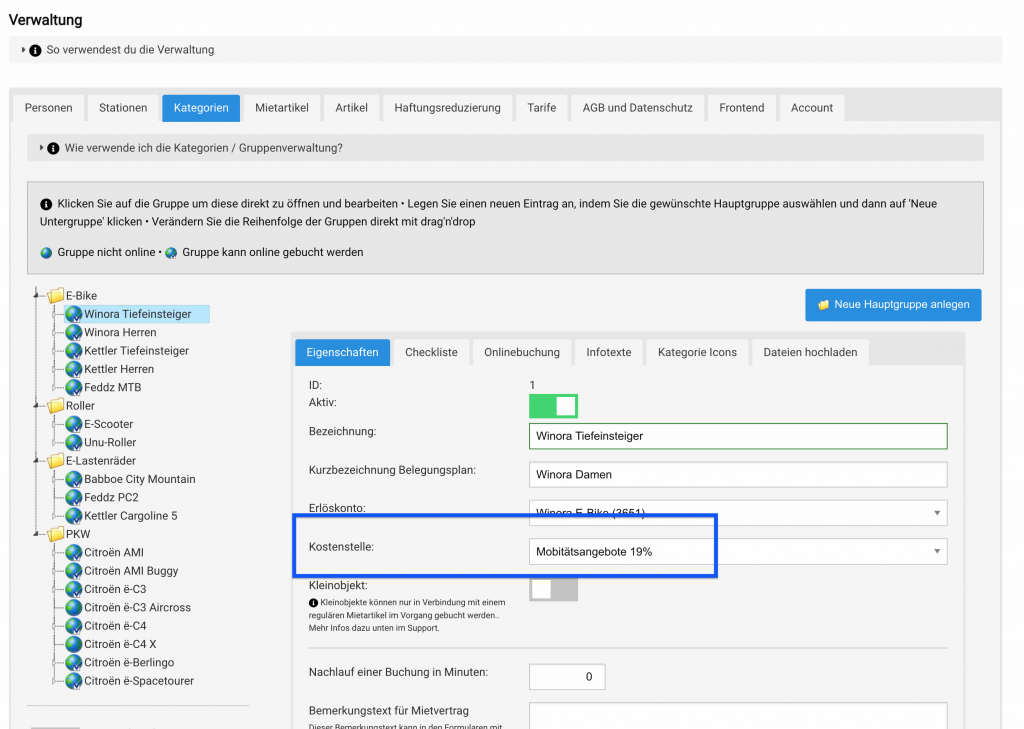Screen dimensions: 1024x729
Task: Click globe icon beside Citroën ë-C4 X
Action: 74,643
